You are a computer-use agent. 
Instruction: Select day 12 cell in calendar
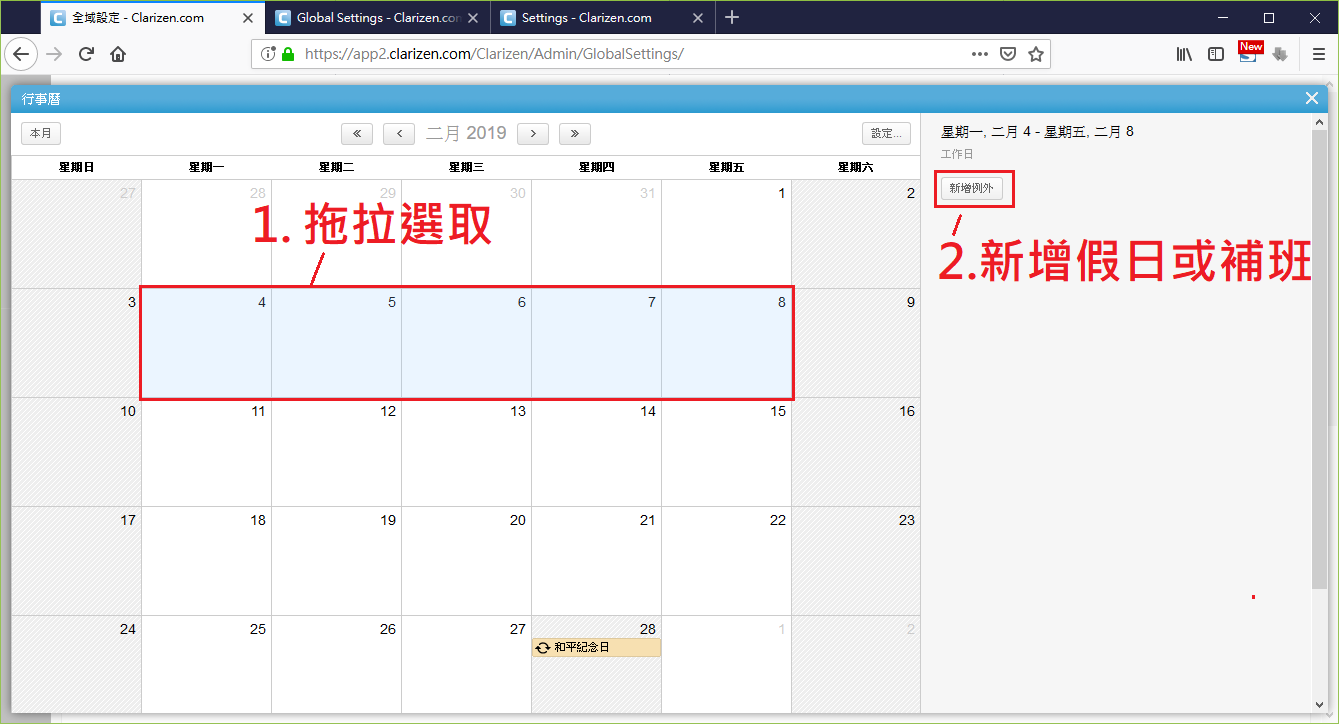336,453
